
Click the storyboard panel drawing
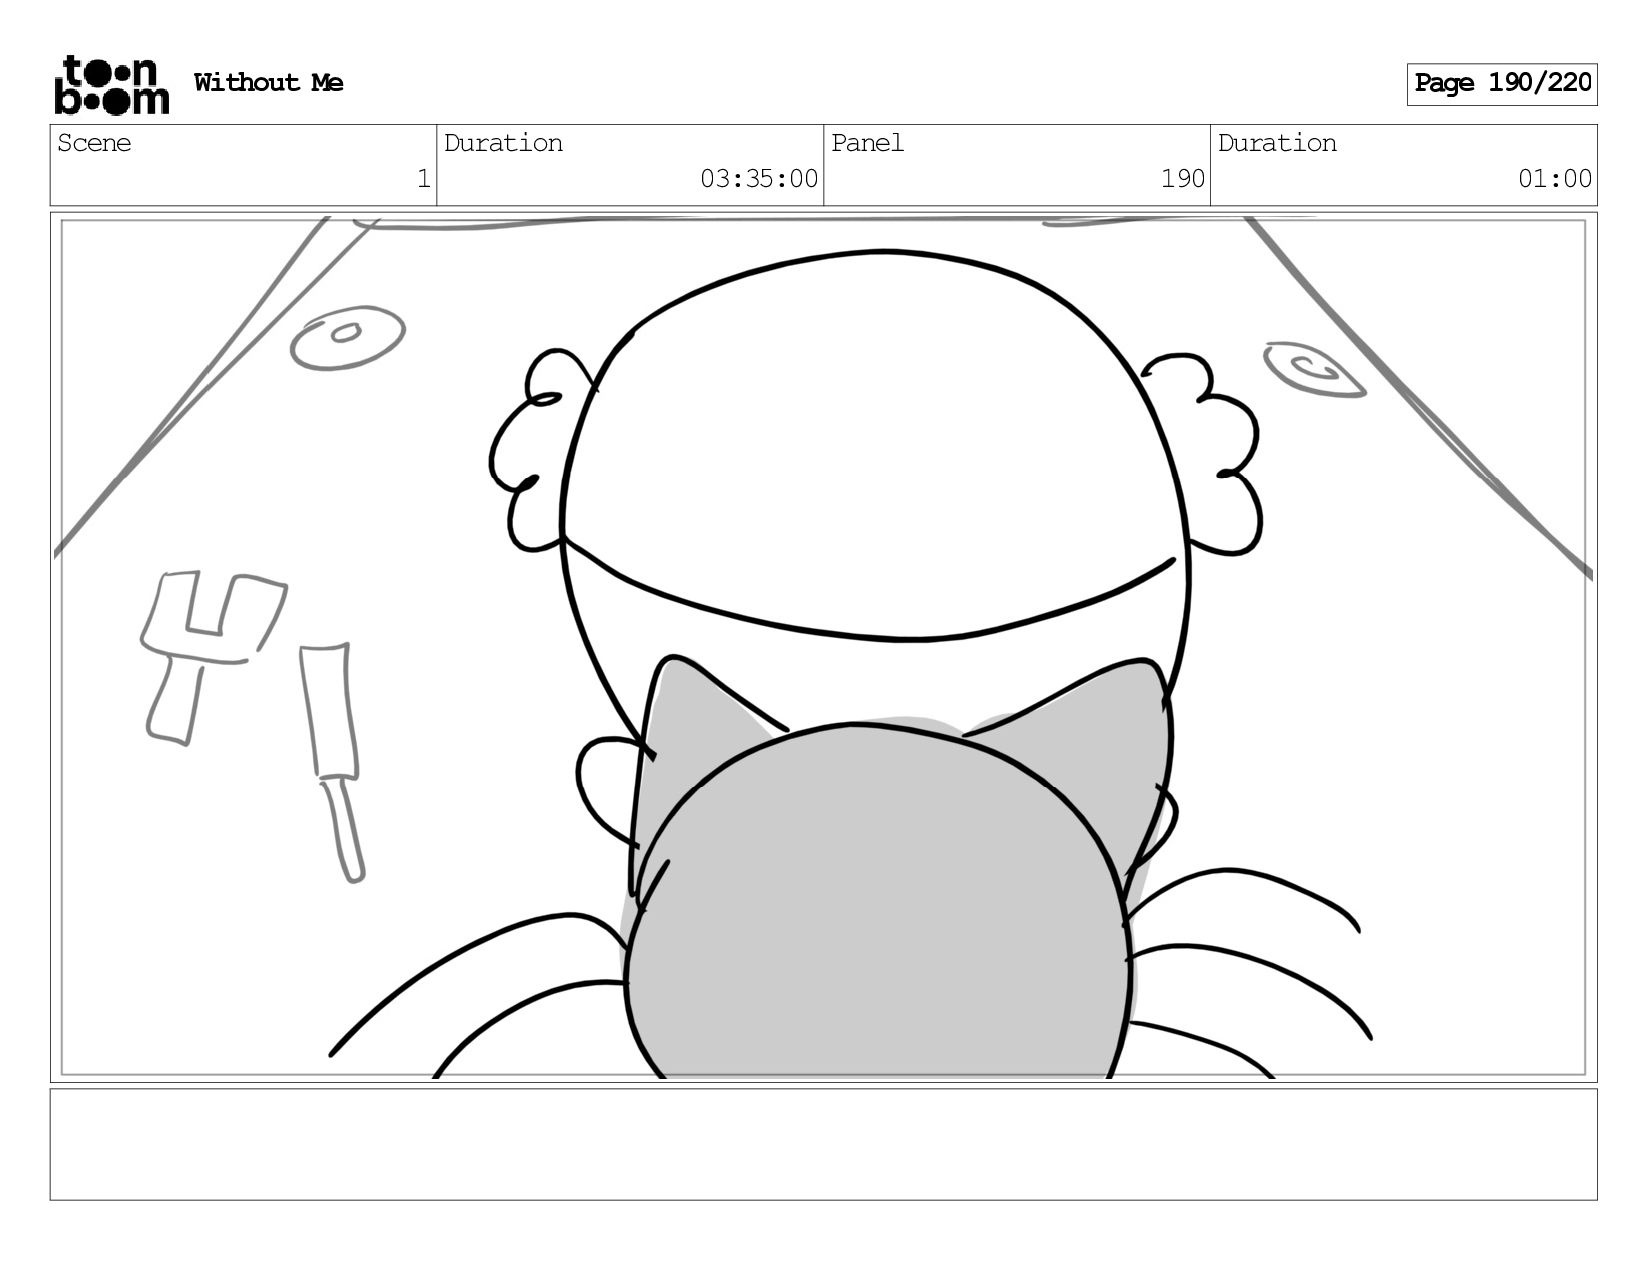click(x=824, y=647)
